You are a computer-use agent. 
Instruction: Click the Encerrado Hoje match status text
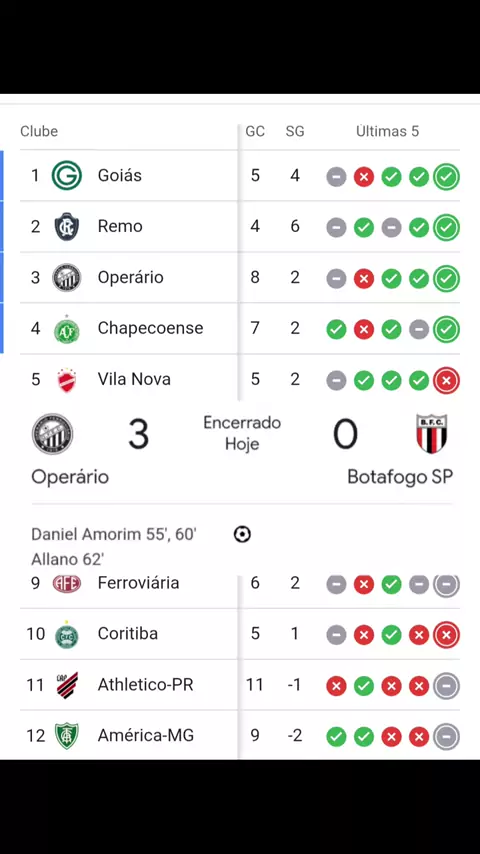pyautogui.click(x=242, y=434)
